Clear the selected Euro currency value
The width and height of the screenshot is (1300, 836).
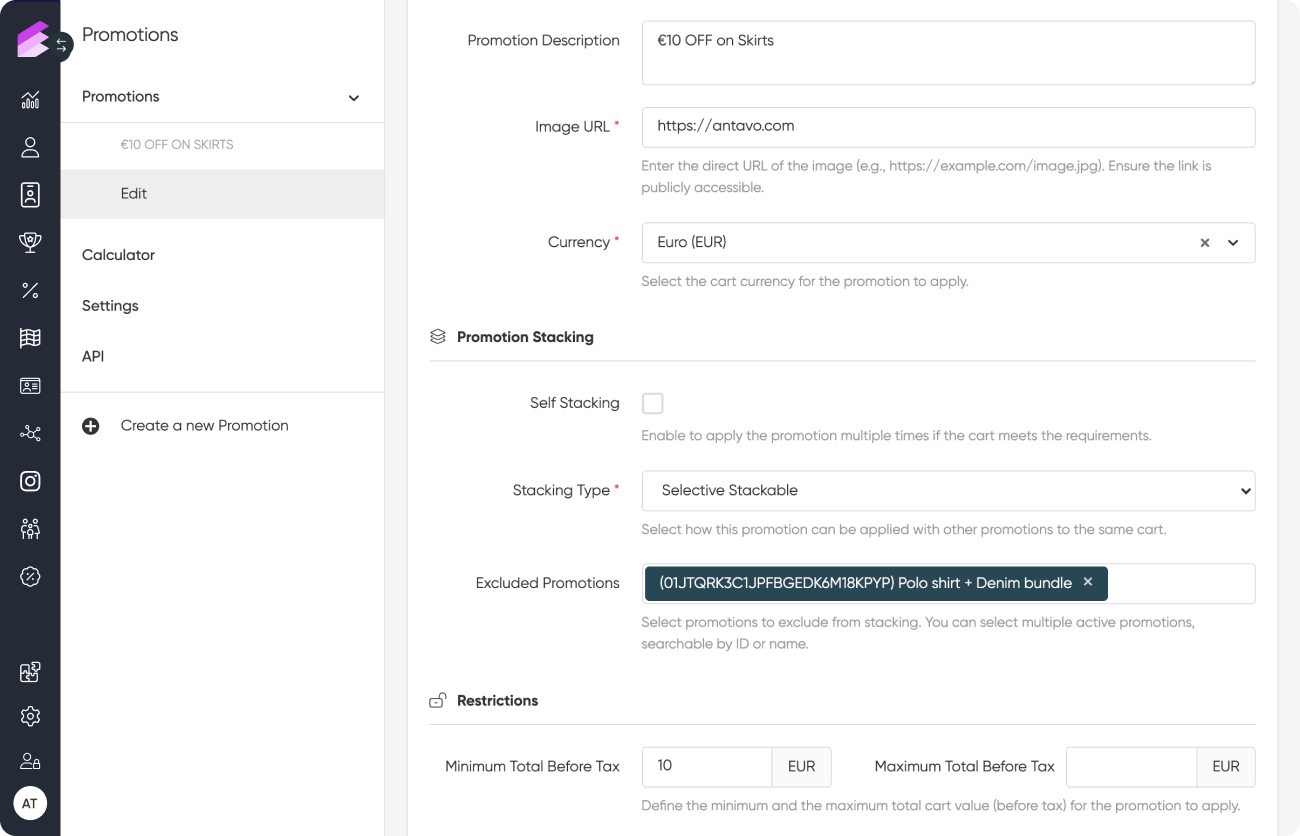1205,243
